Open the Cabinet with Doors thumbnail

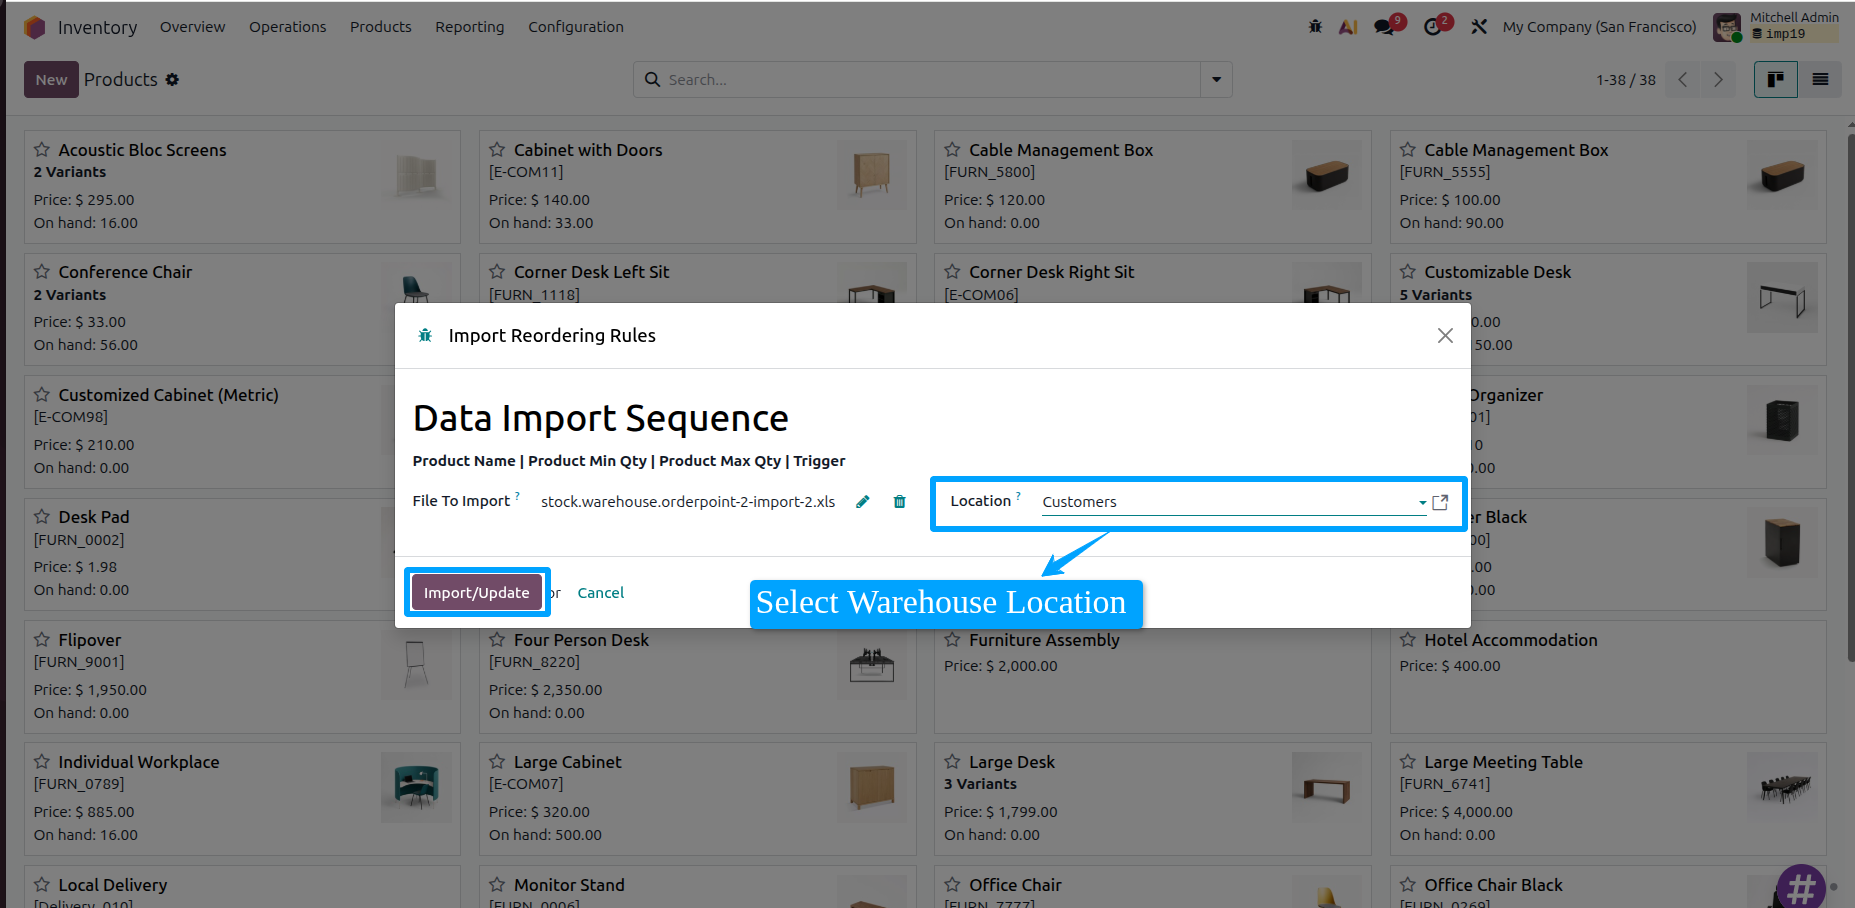tap(871, 174)
